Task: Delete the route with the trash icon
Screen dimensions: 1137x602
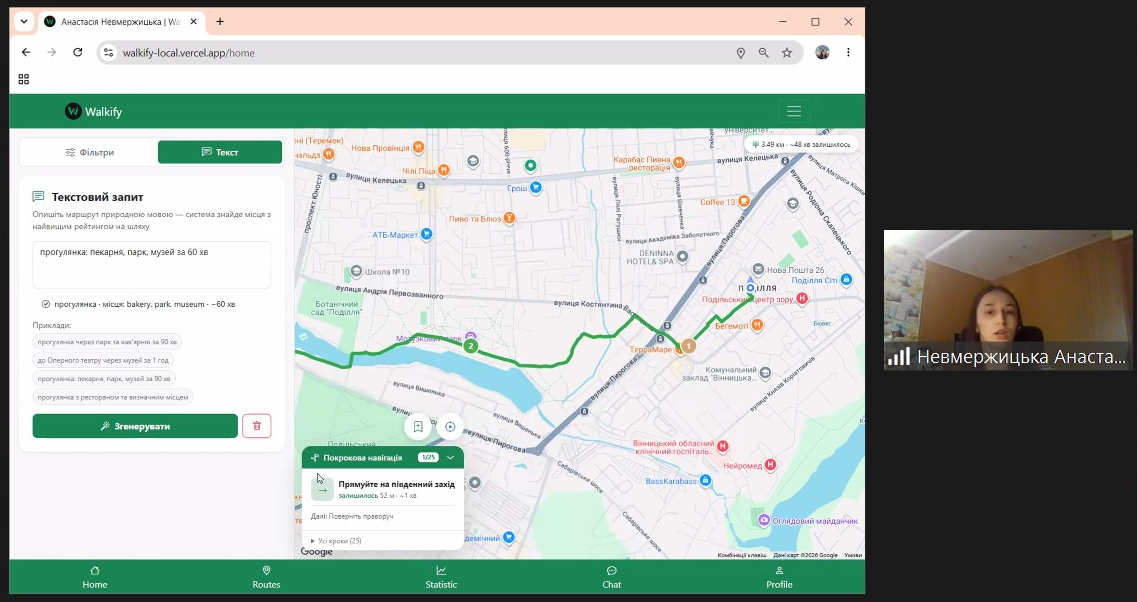Action: (257, 426)
